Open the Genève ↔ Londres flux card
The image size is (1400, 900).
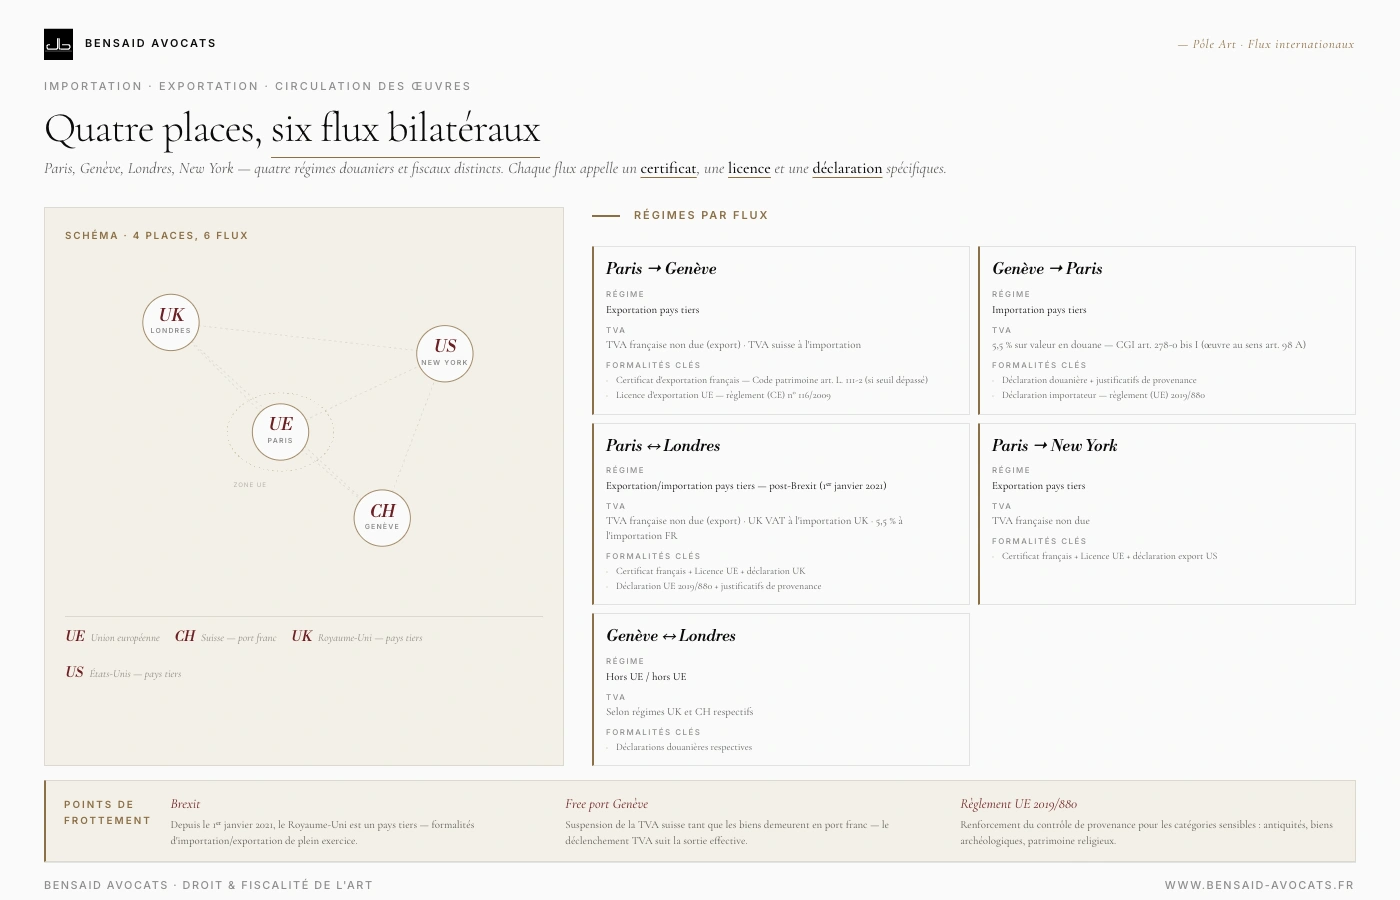pos(781,689)
